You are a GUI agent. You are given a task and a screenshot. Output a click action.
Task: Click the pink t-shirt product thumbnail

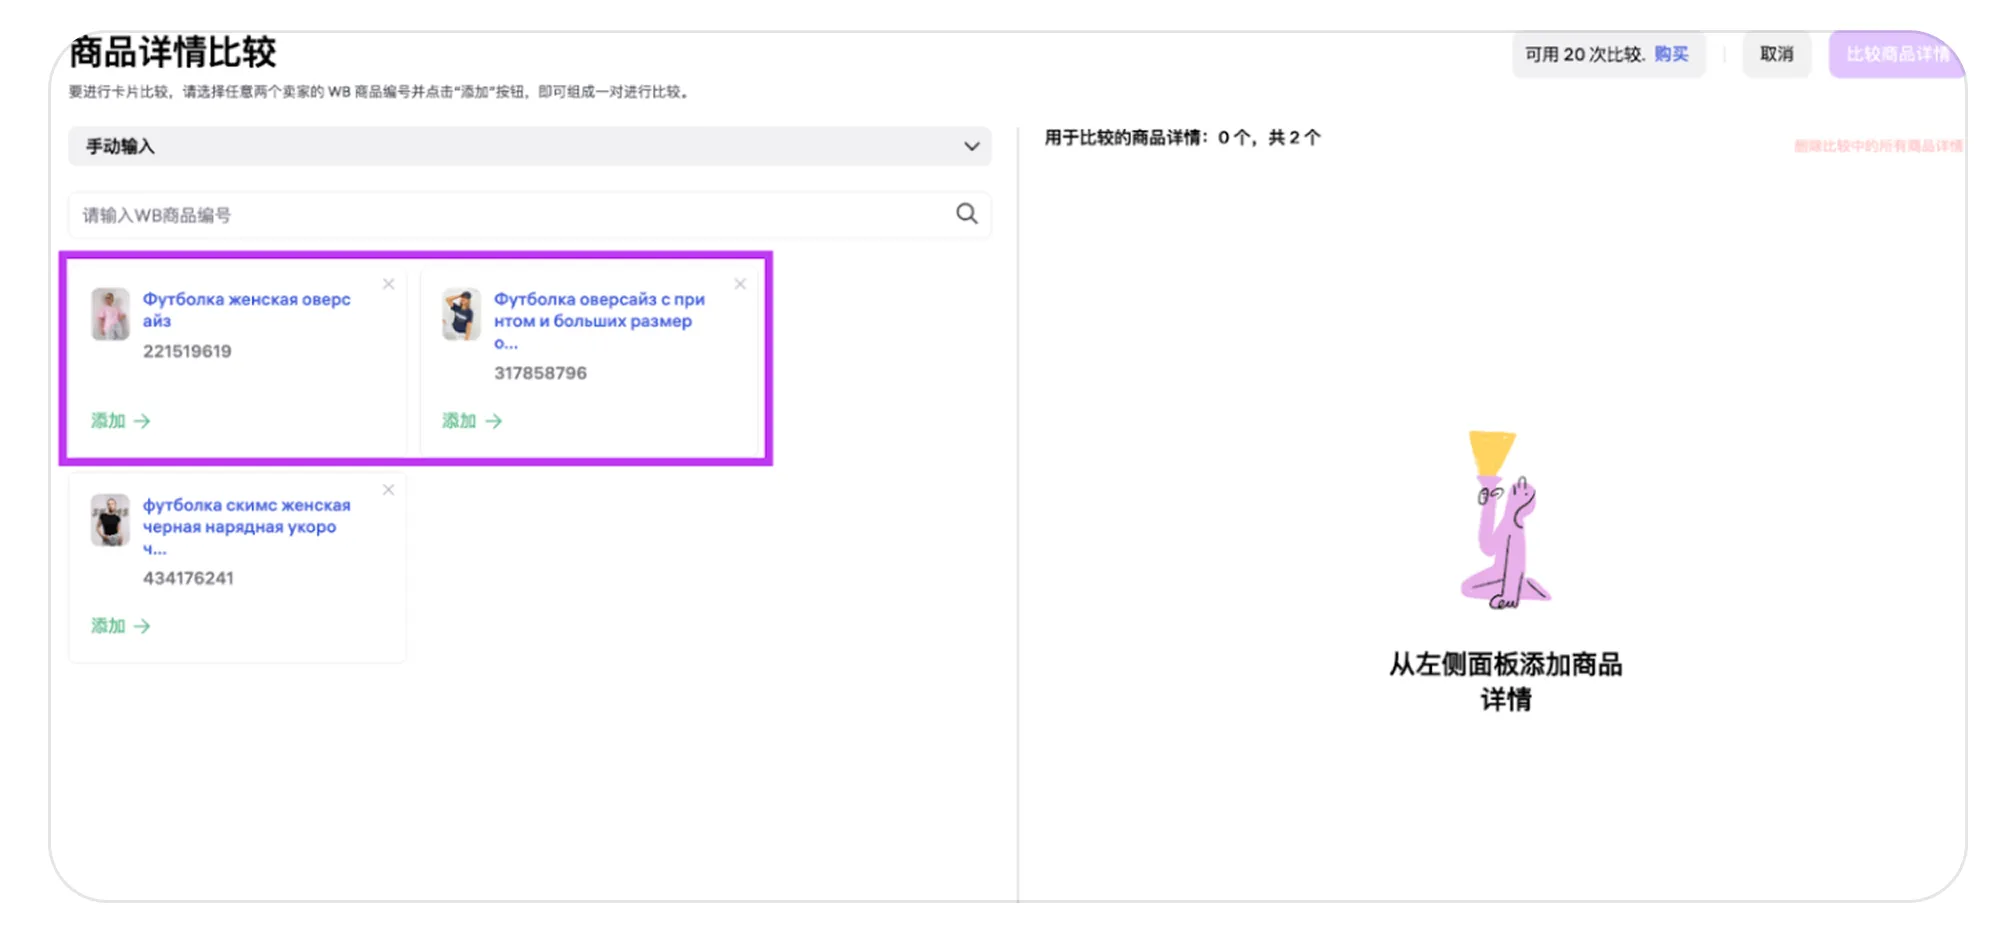(x=110, y=313)
